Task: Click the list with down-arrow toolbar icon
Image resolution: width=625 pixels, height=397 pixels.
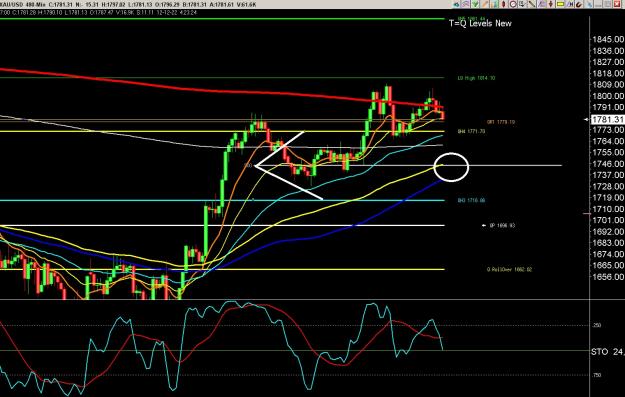Action: 522,4
